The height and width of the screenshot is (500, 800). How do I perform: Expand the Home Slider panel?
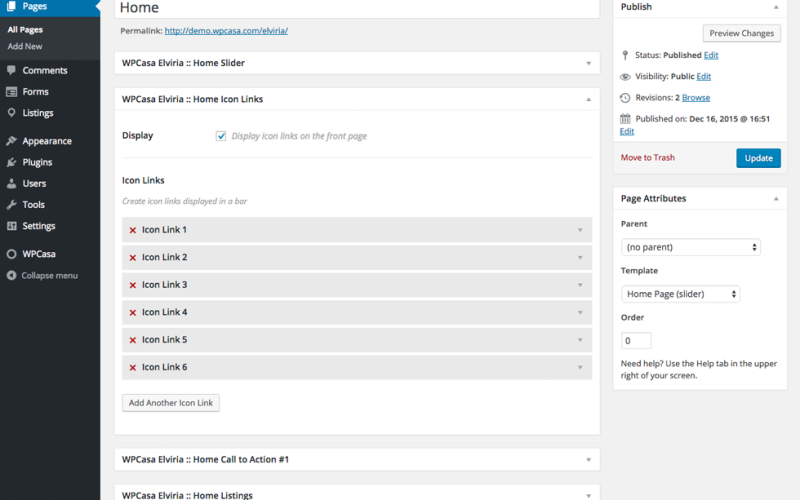coord(588,63)
